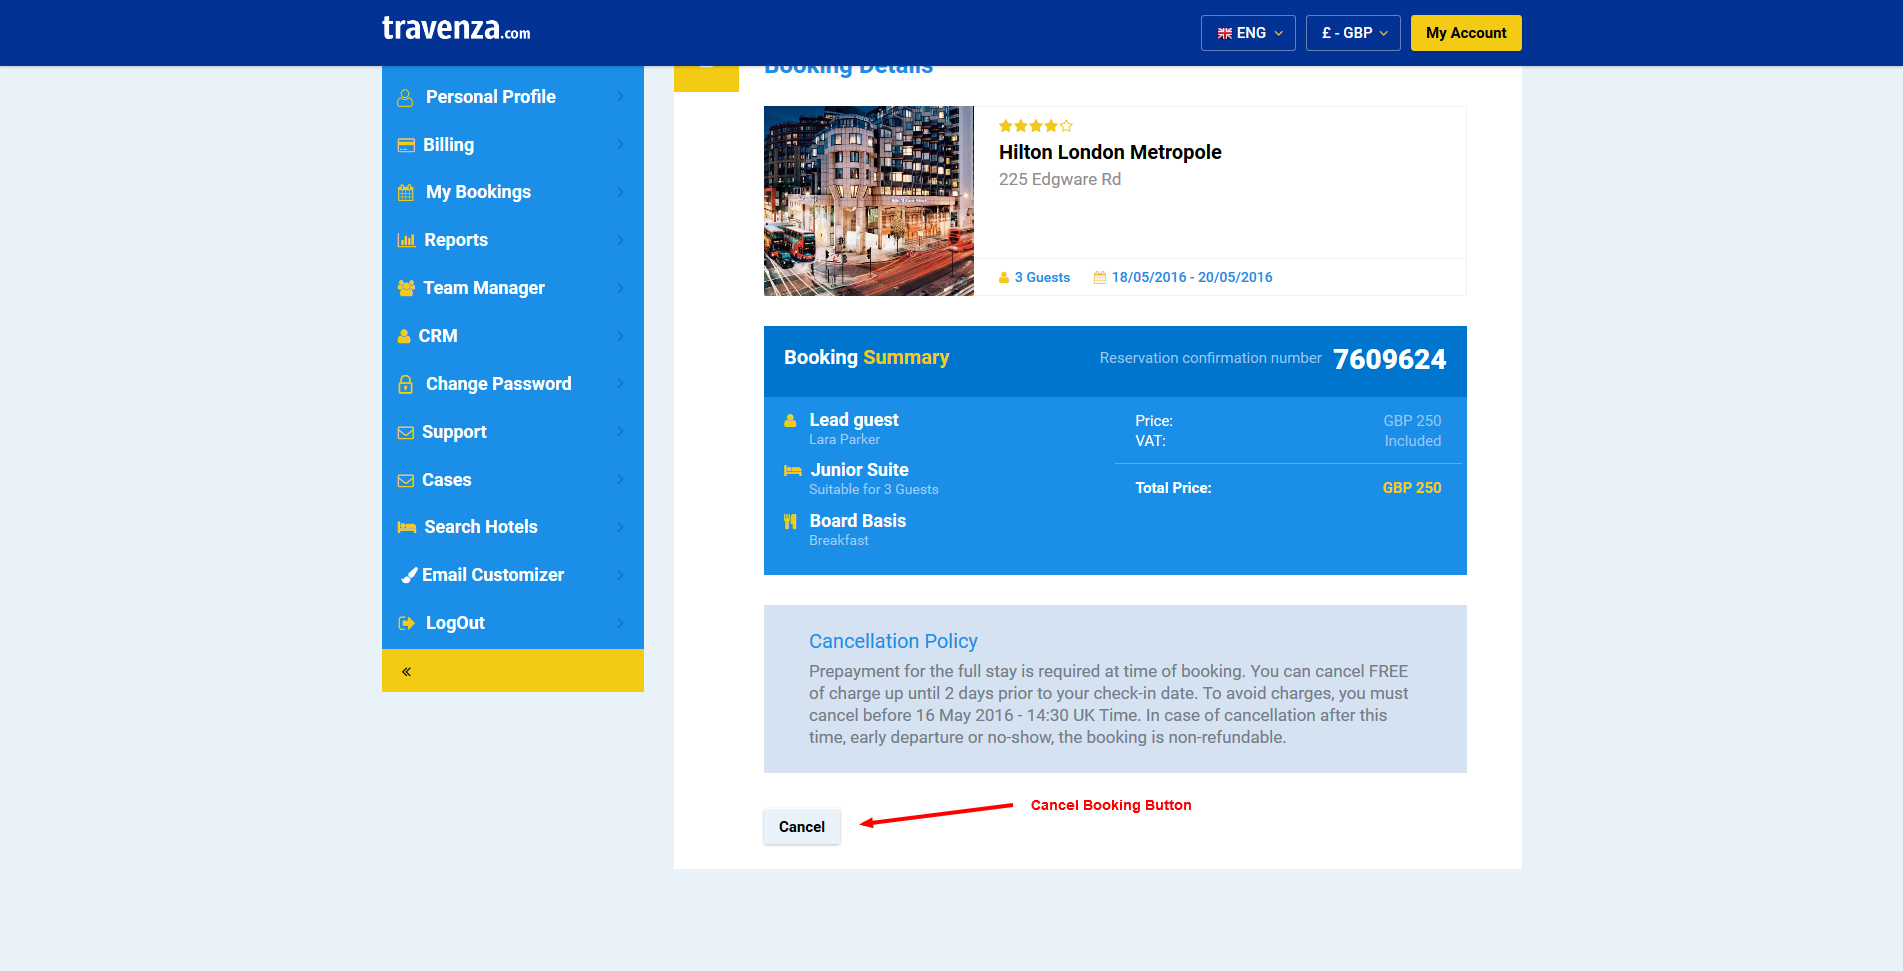The image size is (1903, 971).
Task: Open Change Password menu item
Action: (x=513, y=384)
